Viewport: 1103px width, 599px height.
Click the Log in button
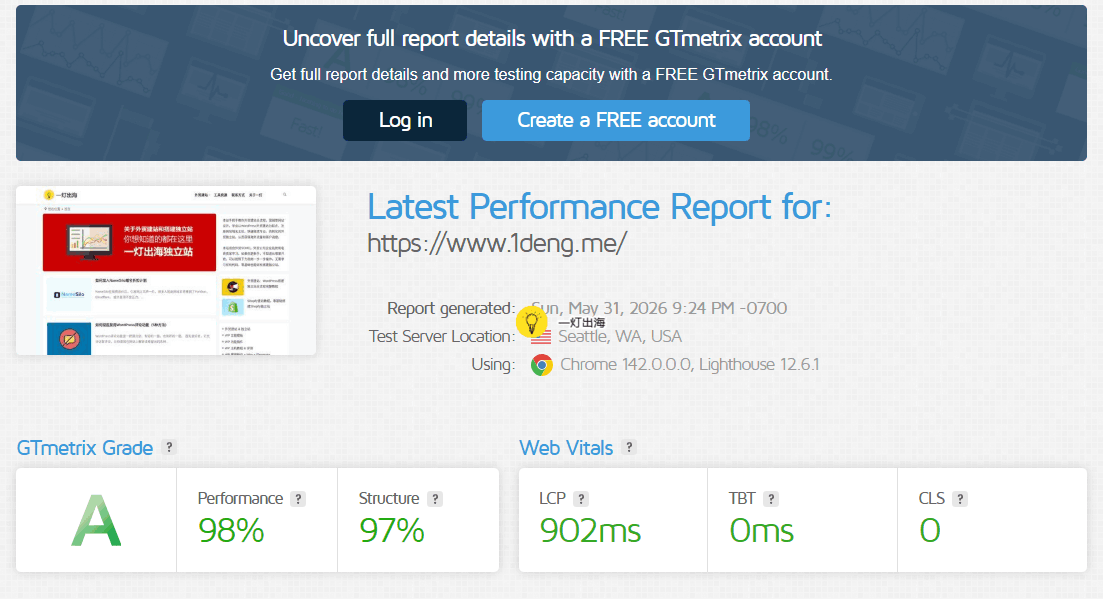[404, 120]
